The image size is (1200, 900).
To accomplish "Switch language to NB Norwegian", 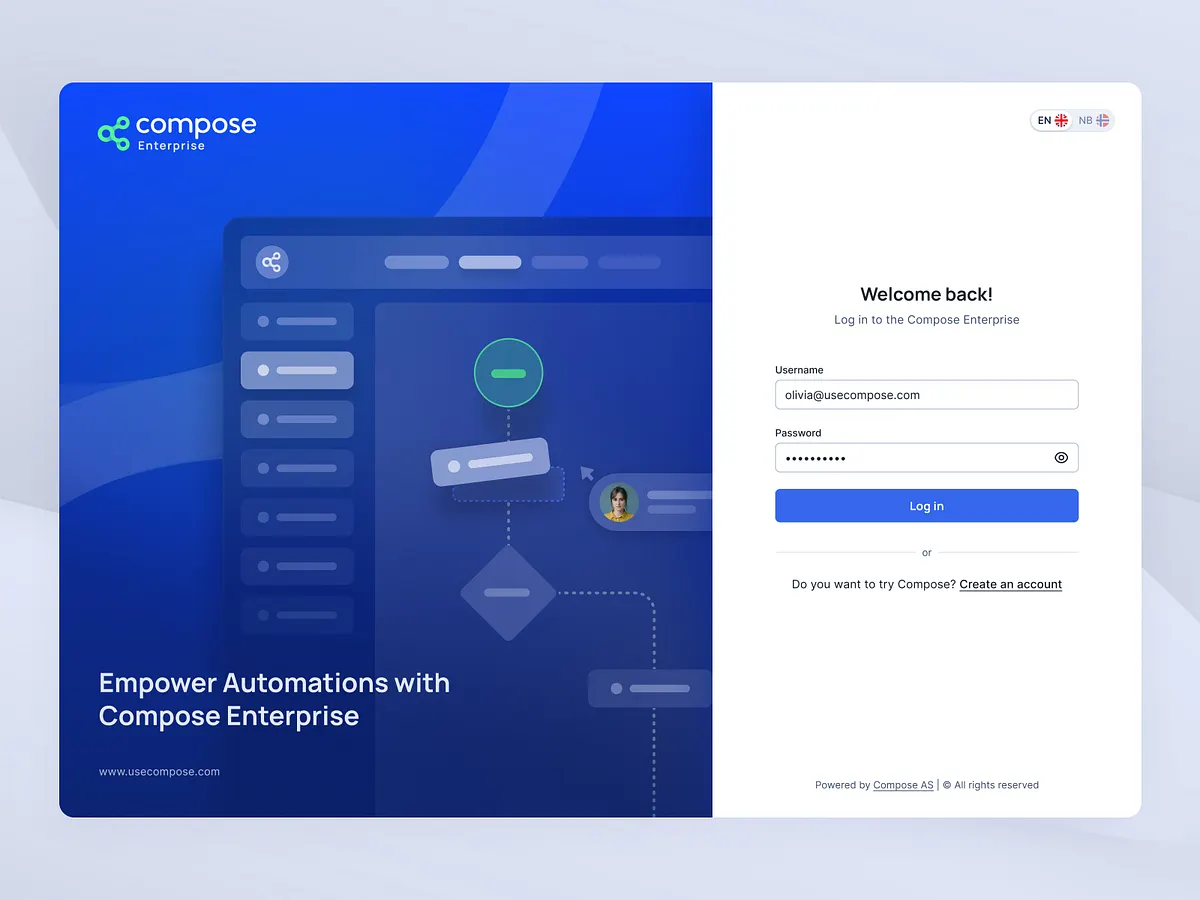I will [x=1094, y=120].
